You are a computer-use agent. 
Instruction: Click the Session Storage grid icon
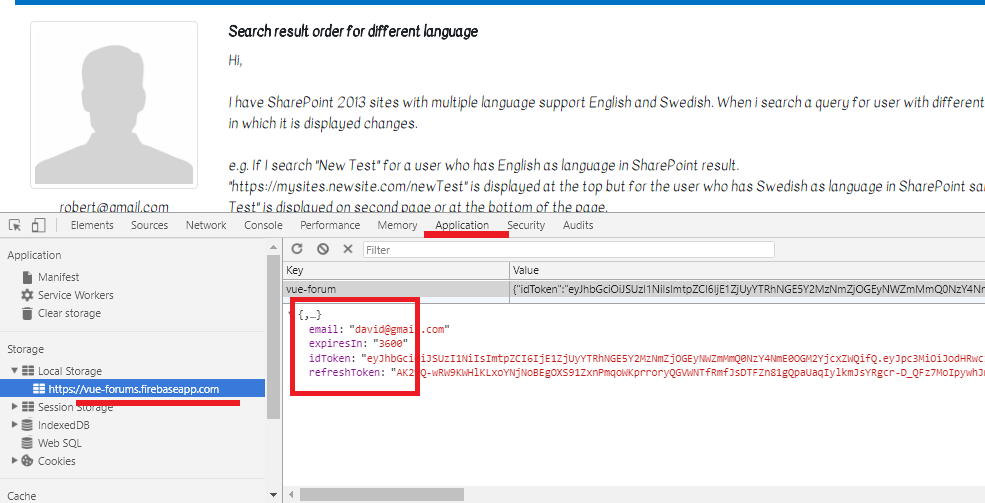coord(28,406)
